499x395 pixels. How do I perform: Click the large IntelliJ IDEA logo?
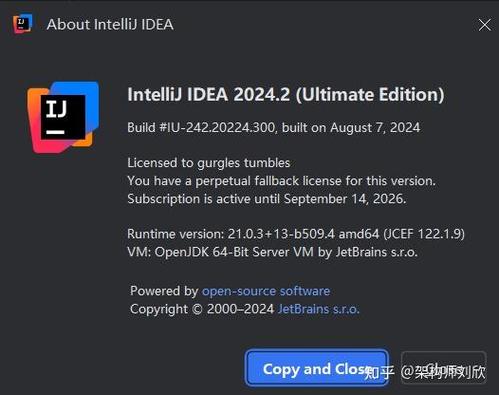(63, 117)
